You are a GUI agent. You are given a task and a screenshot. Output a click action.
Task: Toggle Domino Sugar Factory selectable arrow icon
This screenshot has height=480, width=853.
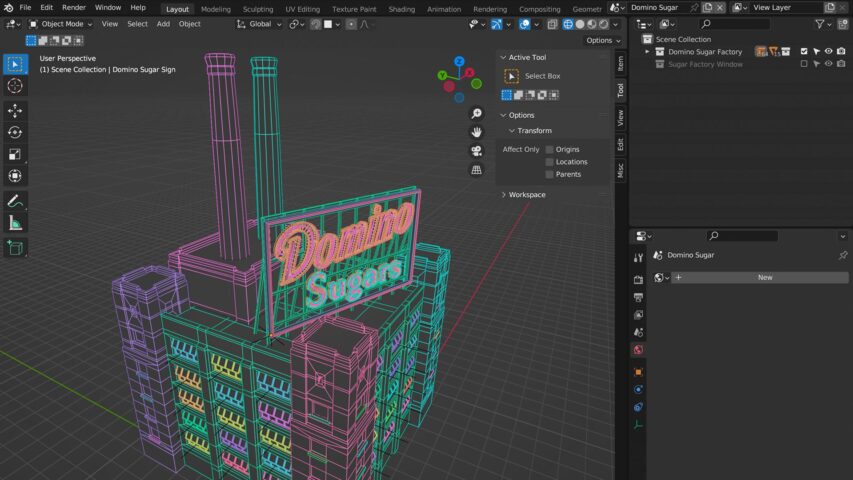(817, 51)
